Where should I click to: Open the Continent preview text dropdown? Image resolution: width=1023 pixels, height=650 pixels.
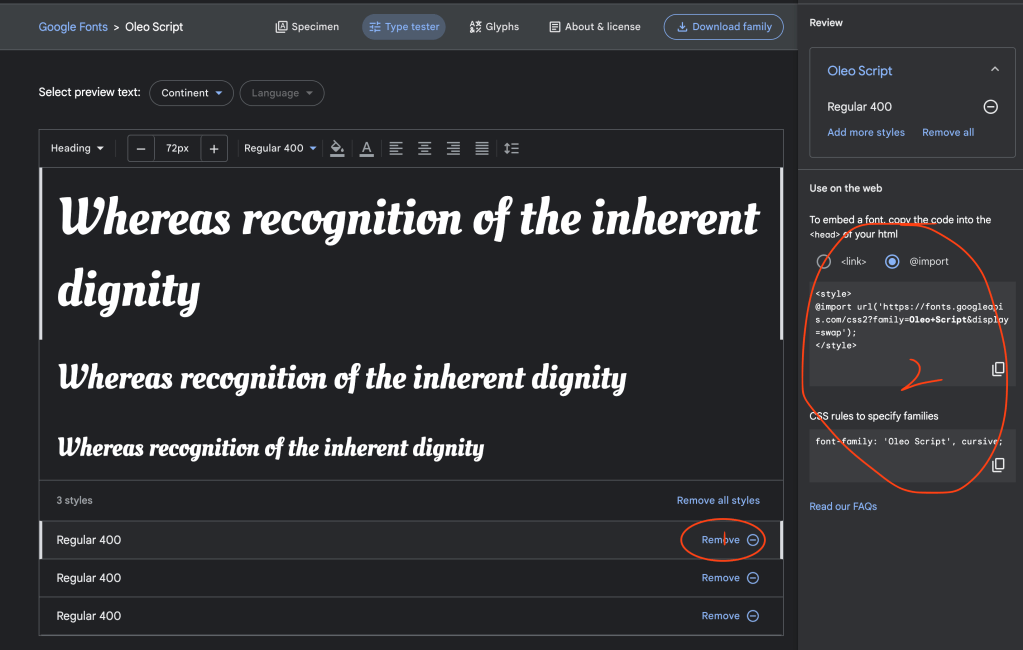tap(191, 93)
